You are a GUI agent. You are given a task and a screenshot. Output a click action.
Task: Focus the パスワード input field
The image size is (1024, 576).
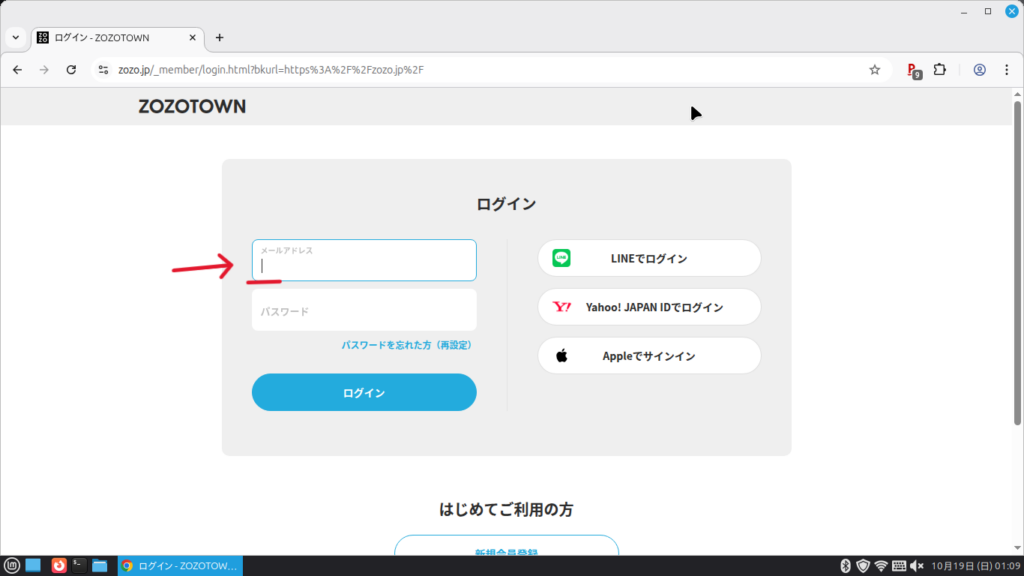[364, 311]
